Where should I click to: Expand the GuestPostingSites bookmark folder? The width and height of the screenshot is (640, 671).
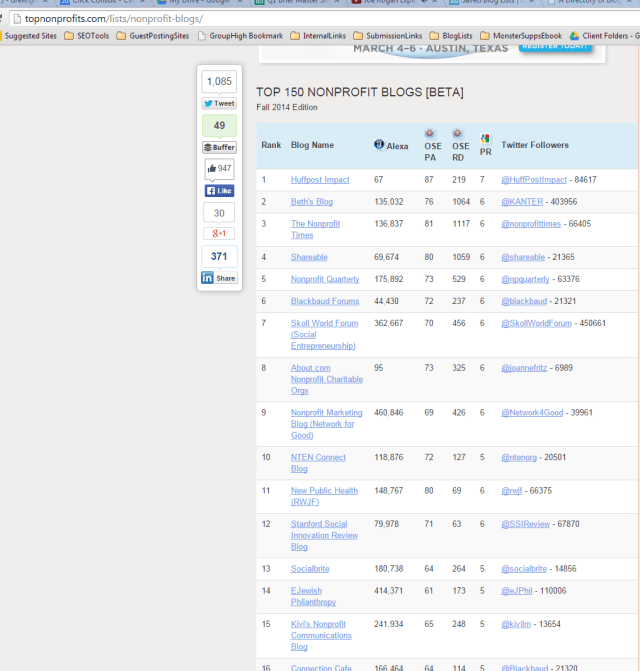point(155,35)
